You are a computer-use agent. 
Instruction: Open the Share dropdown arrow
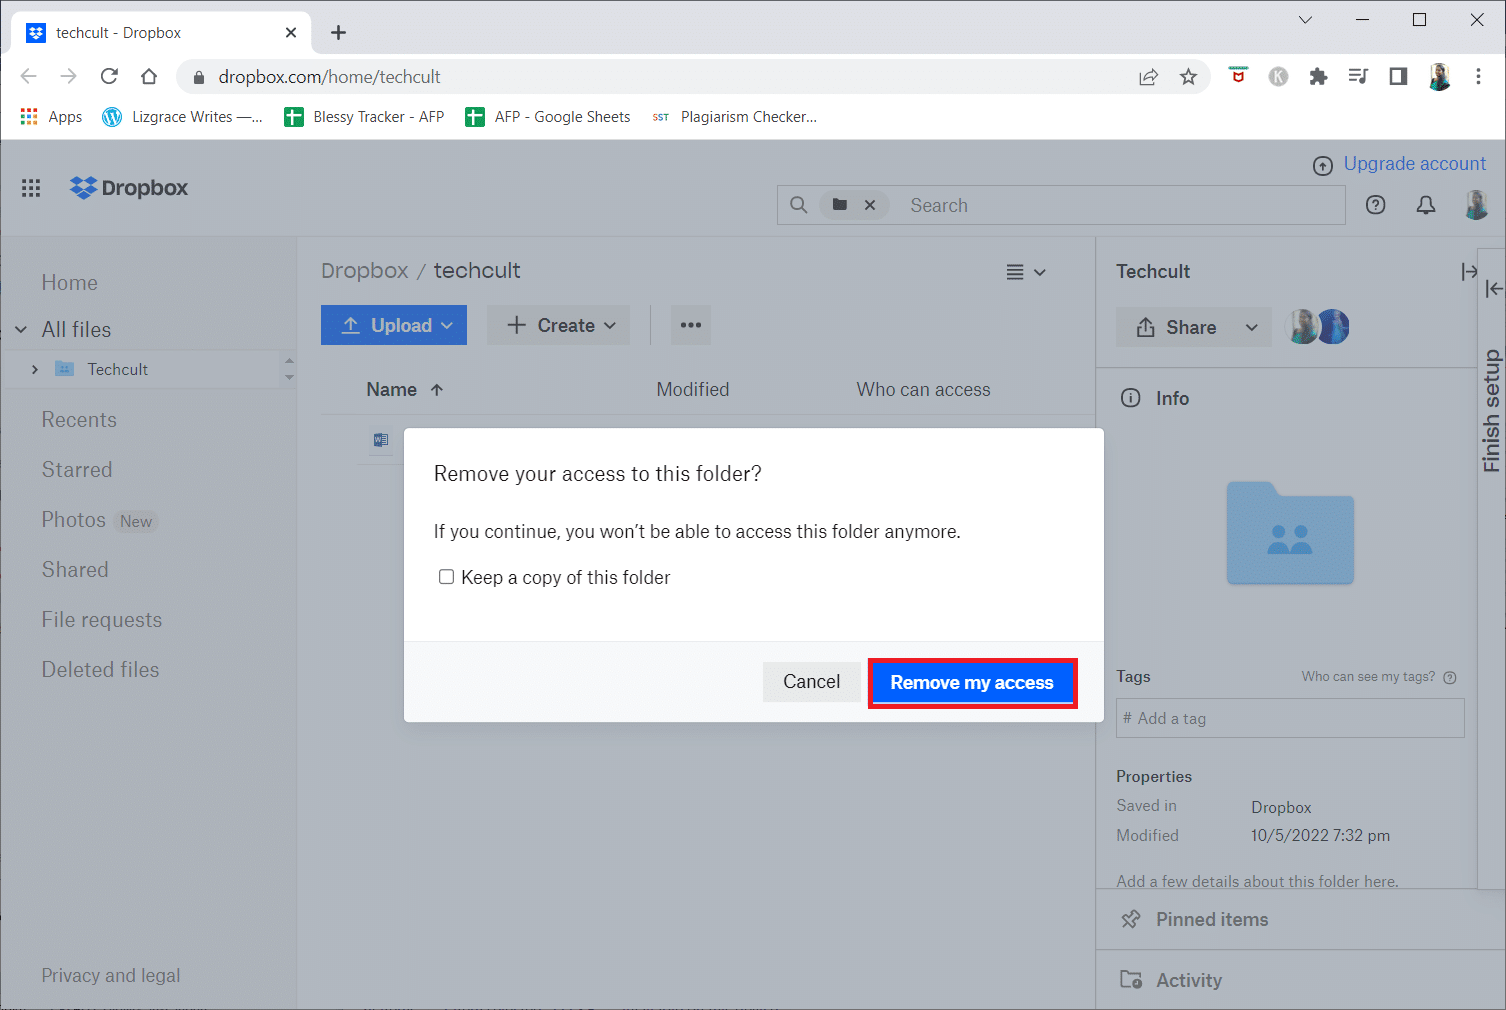pyautogui.click(x=1252, y=327)
